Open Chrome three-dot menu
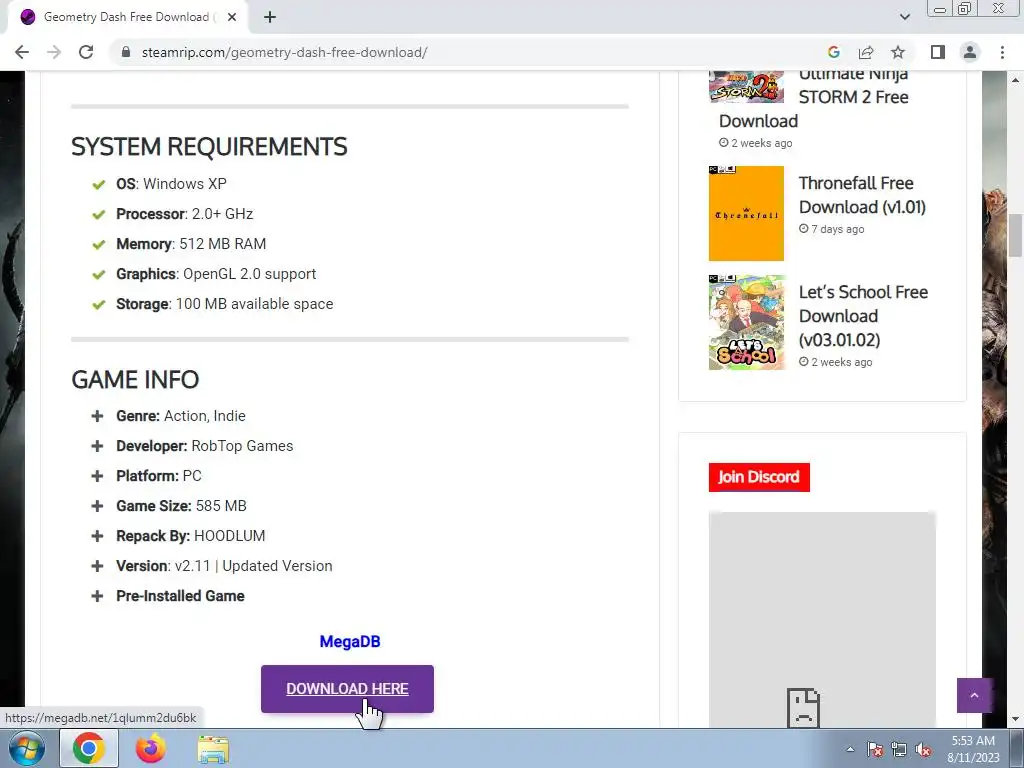 1002,52
